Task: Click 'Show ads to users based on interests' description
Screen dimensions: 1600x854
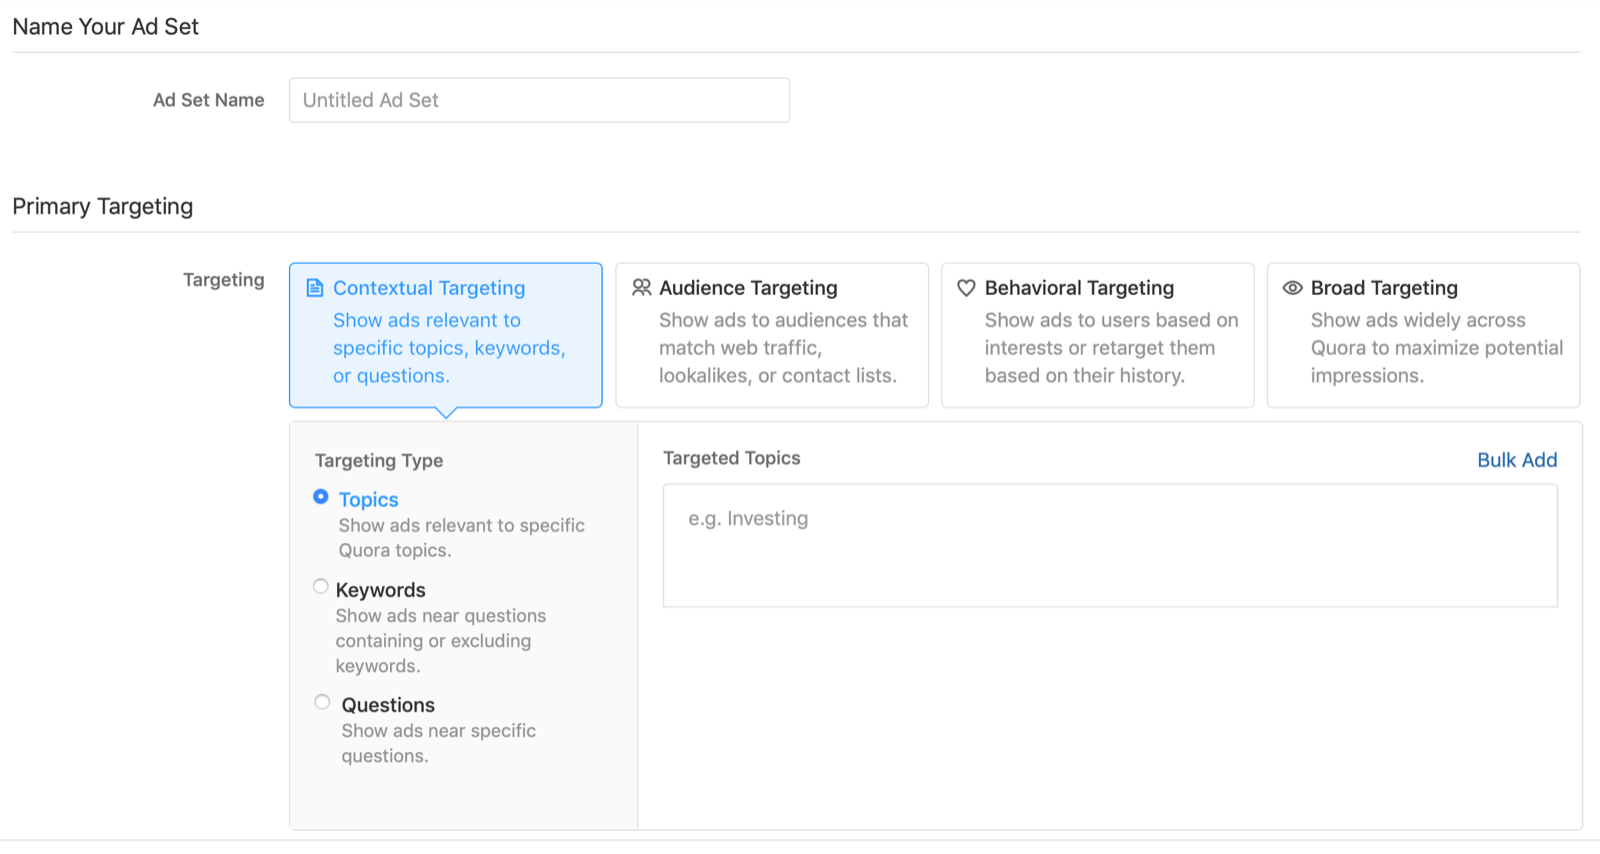Action: (x=1111, y=348)
